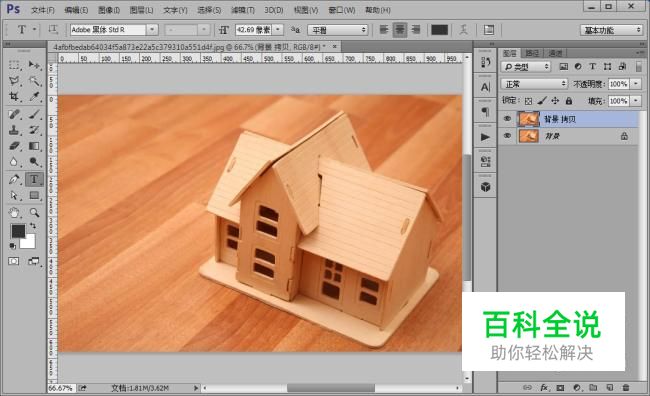Turn layer filtering on or off switch
This screenshot has height=396, width=650.
point(639,66)
